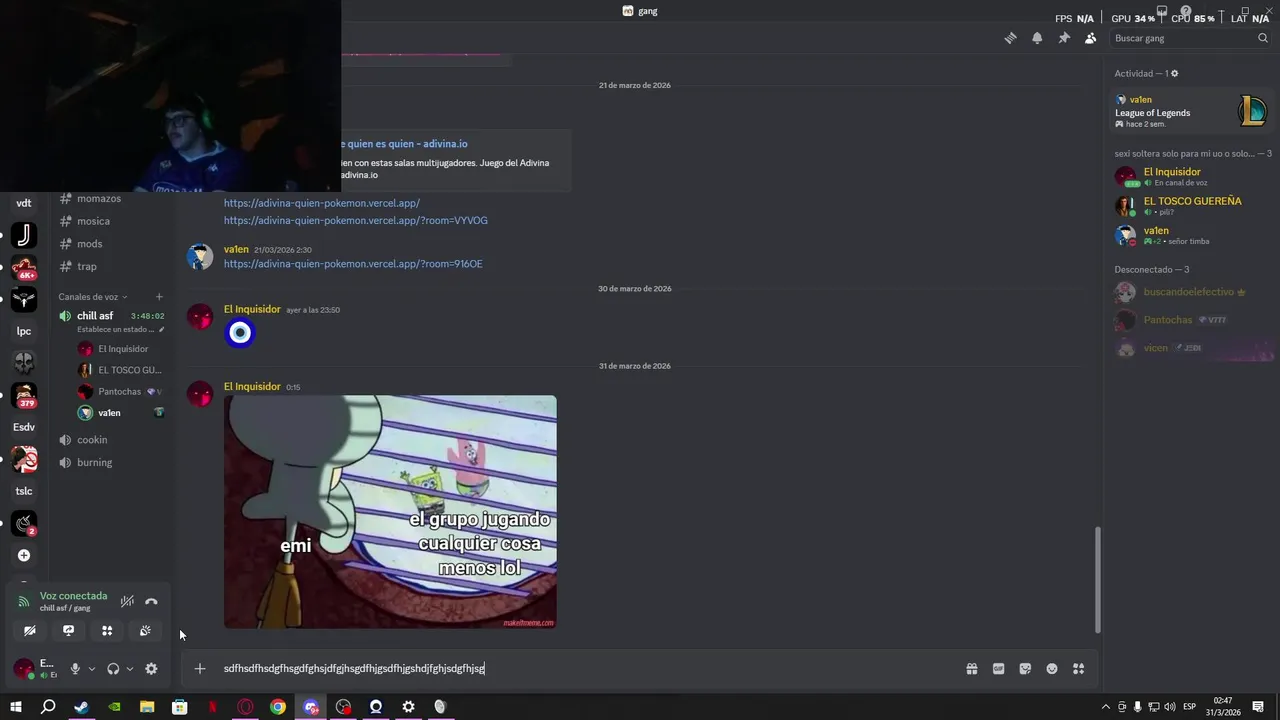Open notification settings bell icon
Screen dimensions: 1280x720
[1037, 38]
